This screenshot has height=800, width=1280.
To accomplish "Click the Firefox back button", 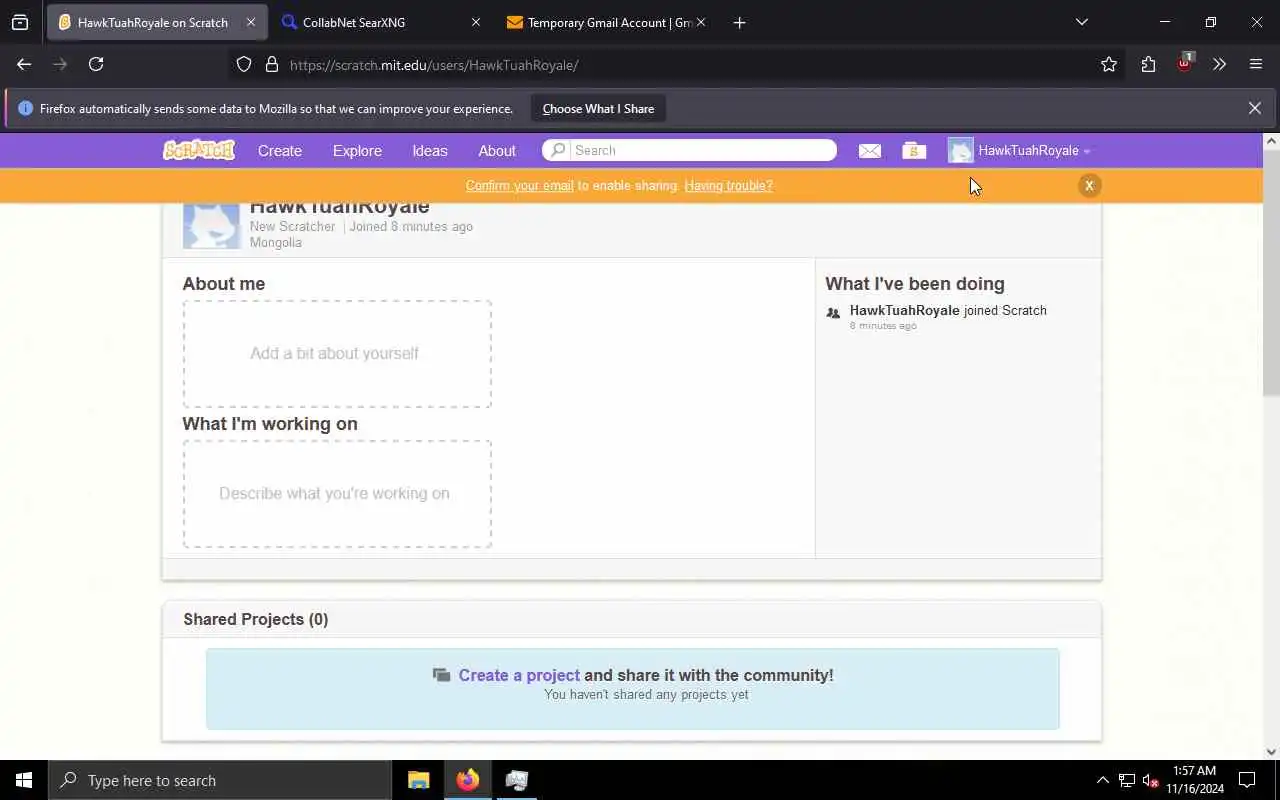I will (24, 64).
